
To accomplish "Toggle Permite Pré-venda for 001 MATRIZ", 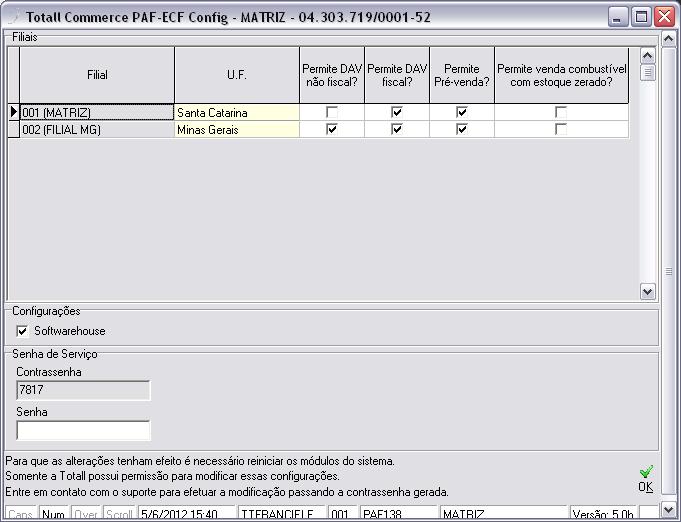I will point(462,112).
